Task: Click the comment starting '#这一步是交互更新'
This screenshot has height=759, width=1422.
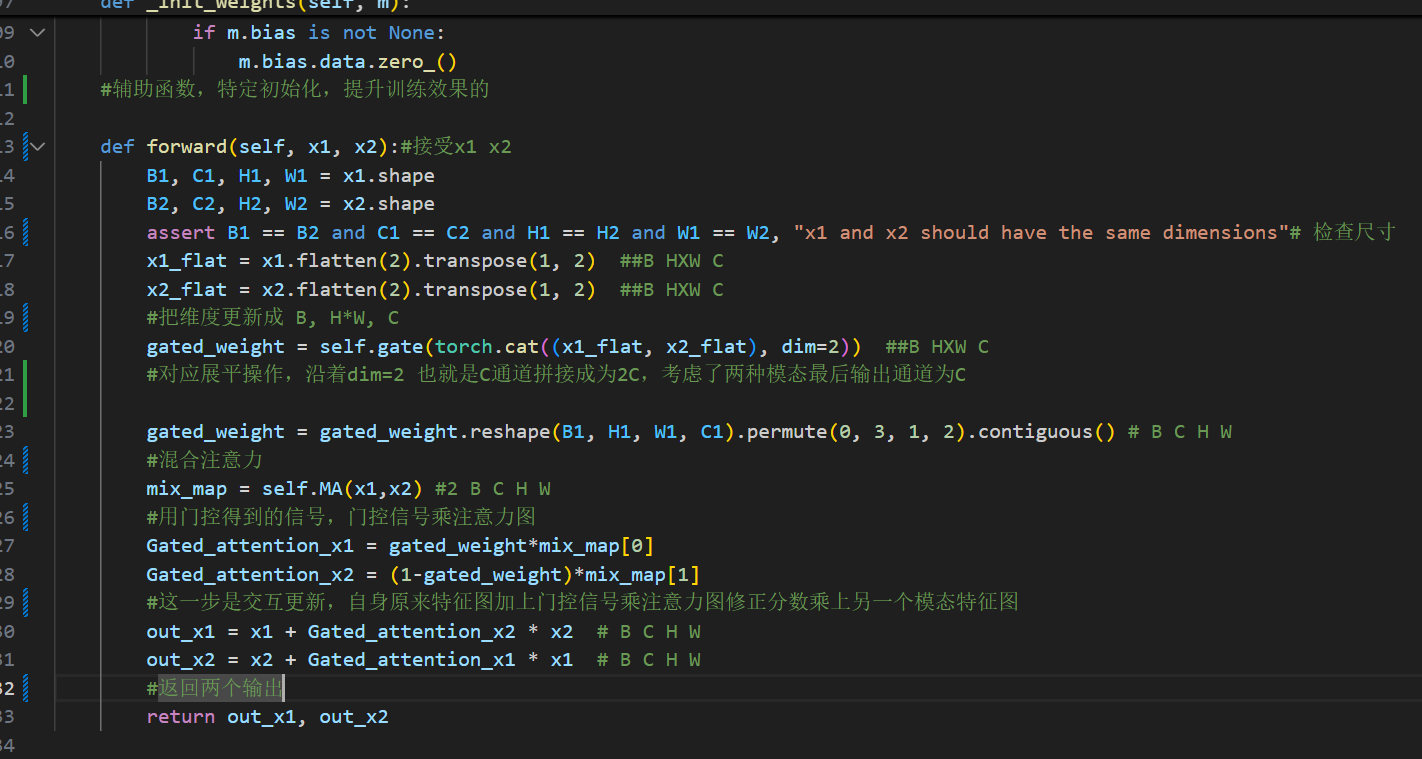Action: tap(583, 602)
